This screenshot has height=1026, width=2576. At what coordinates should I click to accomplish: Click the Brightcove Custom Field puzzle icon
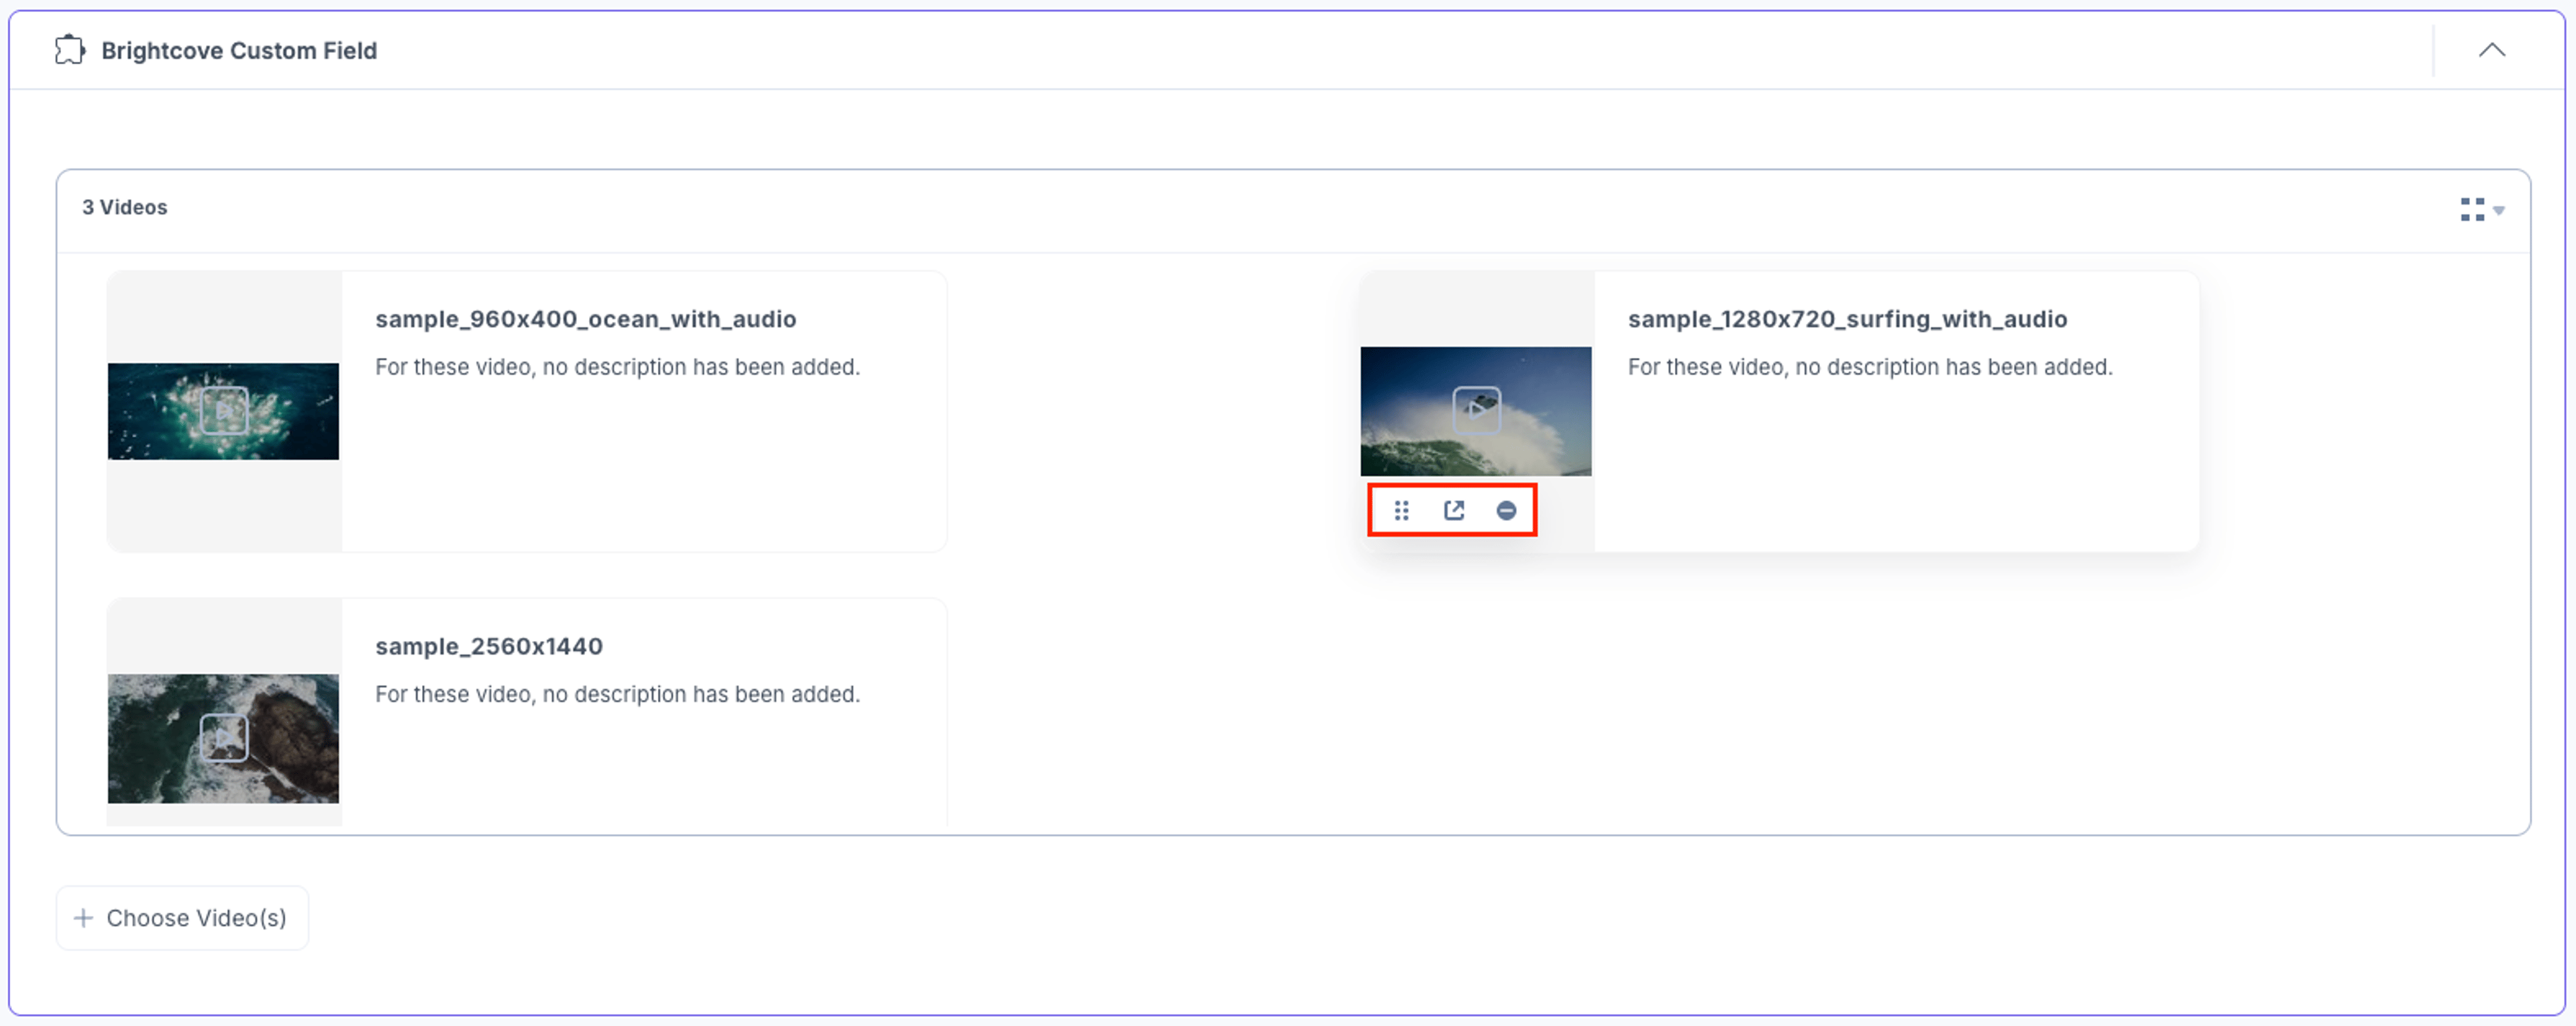pos(69,50)
